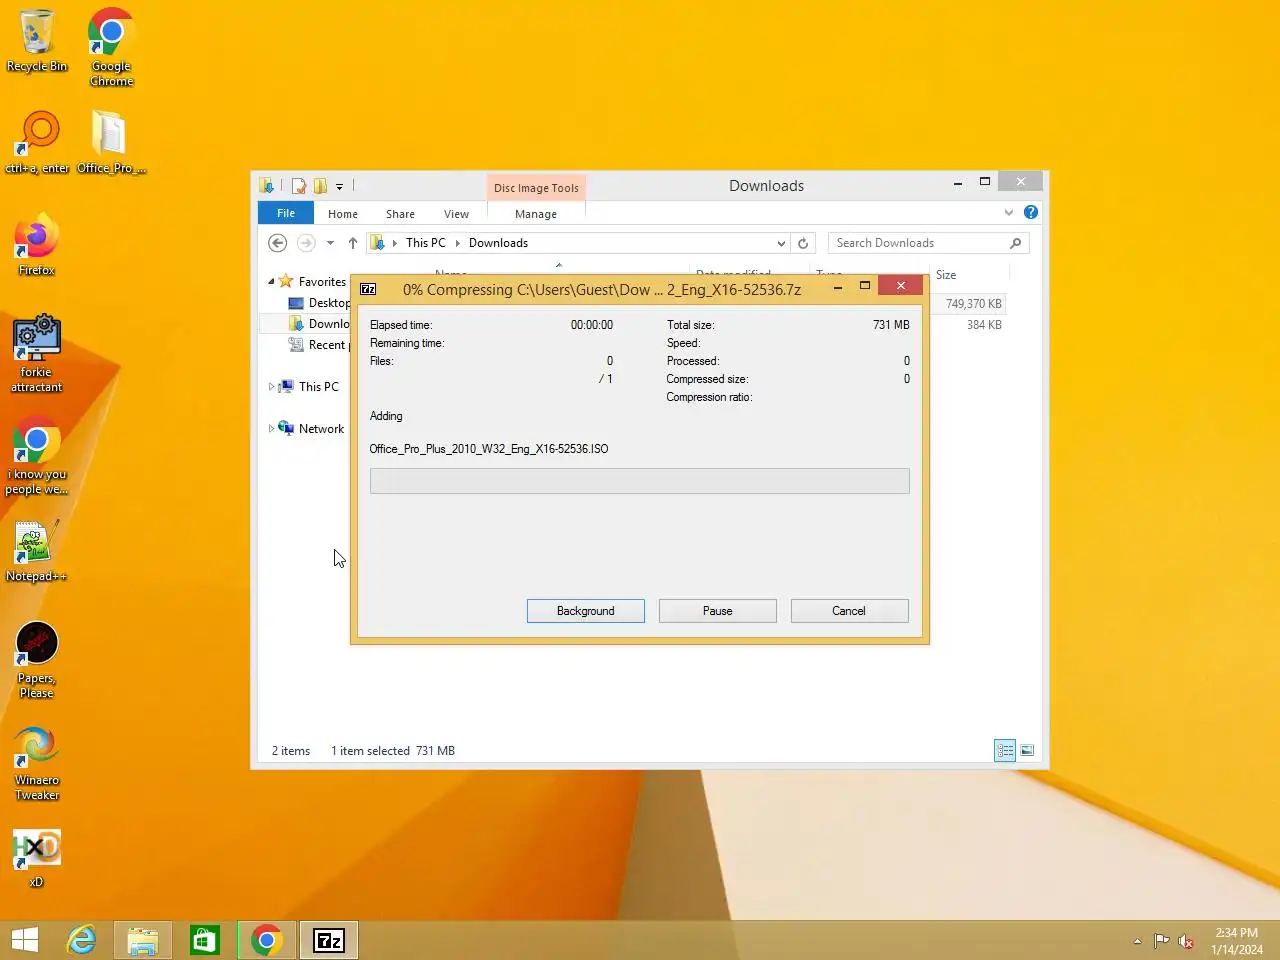The image size is (1280, 960).
Task: Expand the This PC tree node
Action: pyautogui.click(x=271, y=387)
